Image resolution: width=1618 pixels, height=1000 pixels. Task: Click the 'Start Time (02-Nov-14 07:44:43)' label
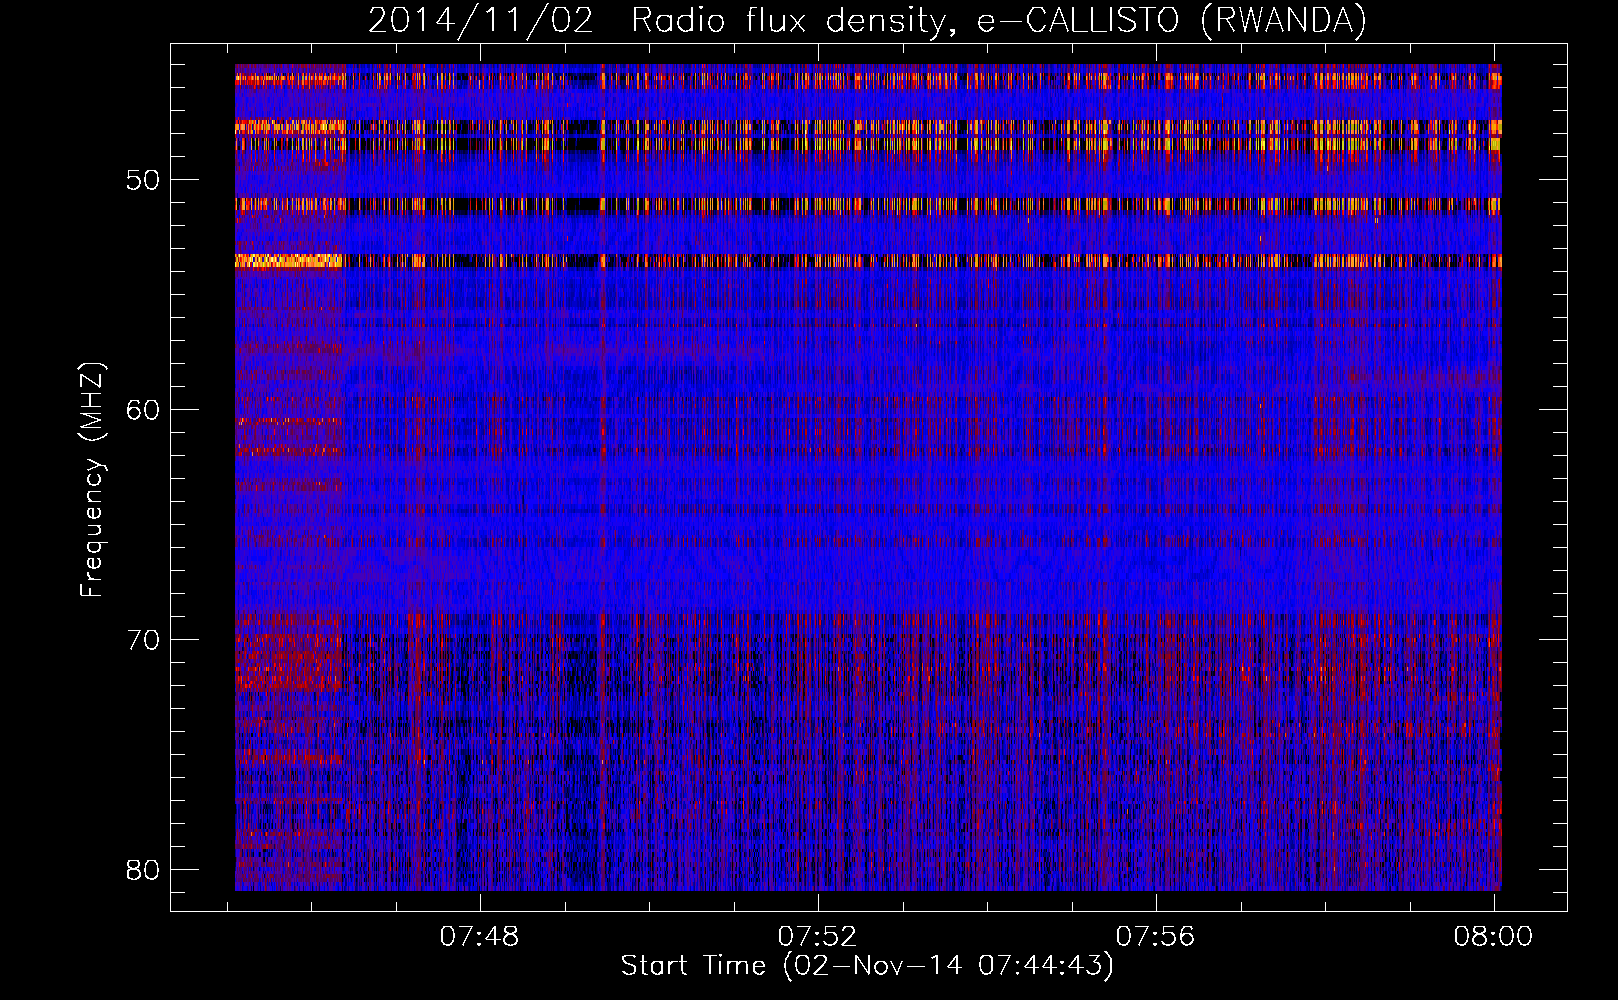pos(867,966)
